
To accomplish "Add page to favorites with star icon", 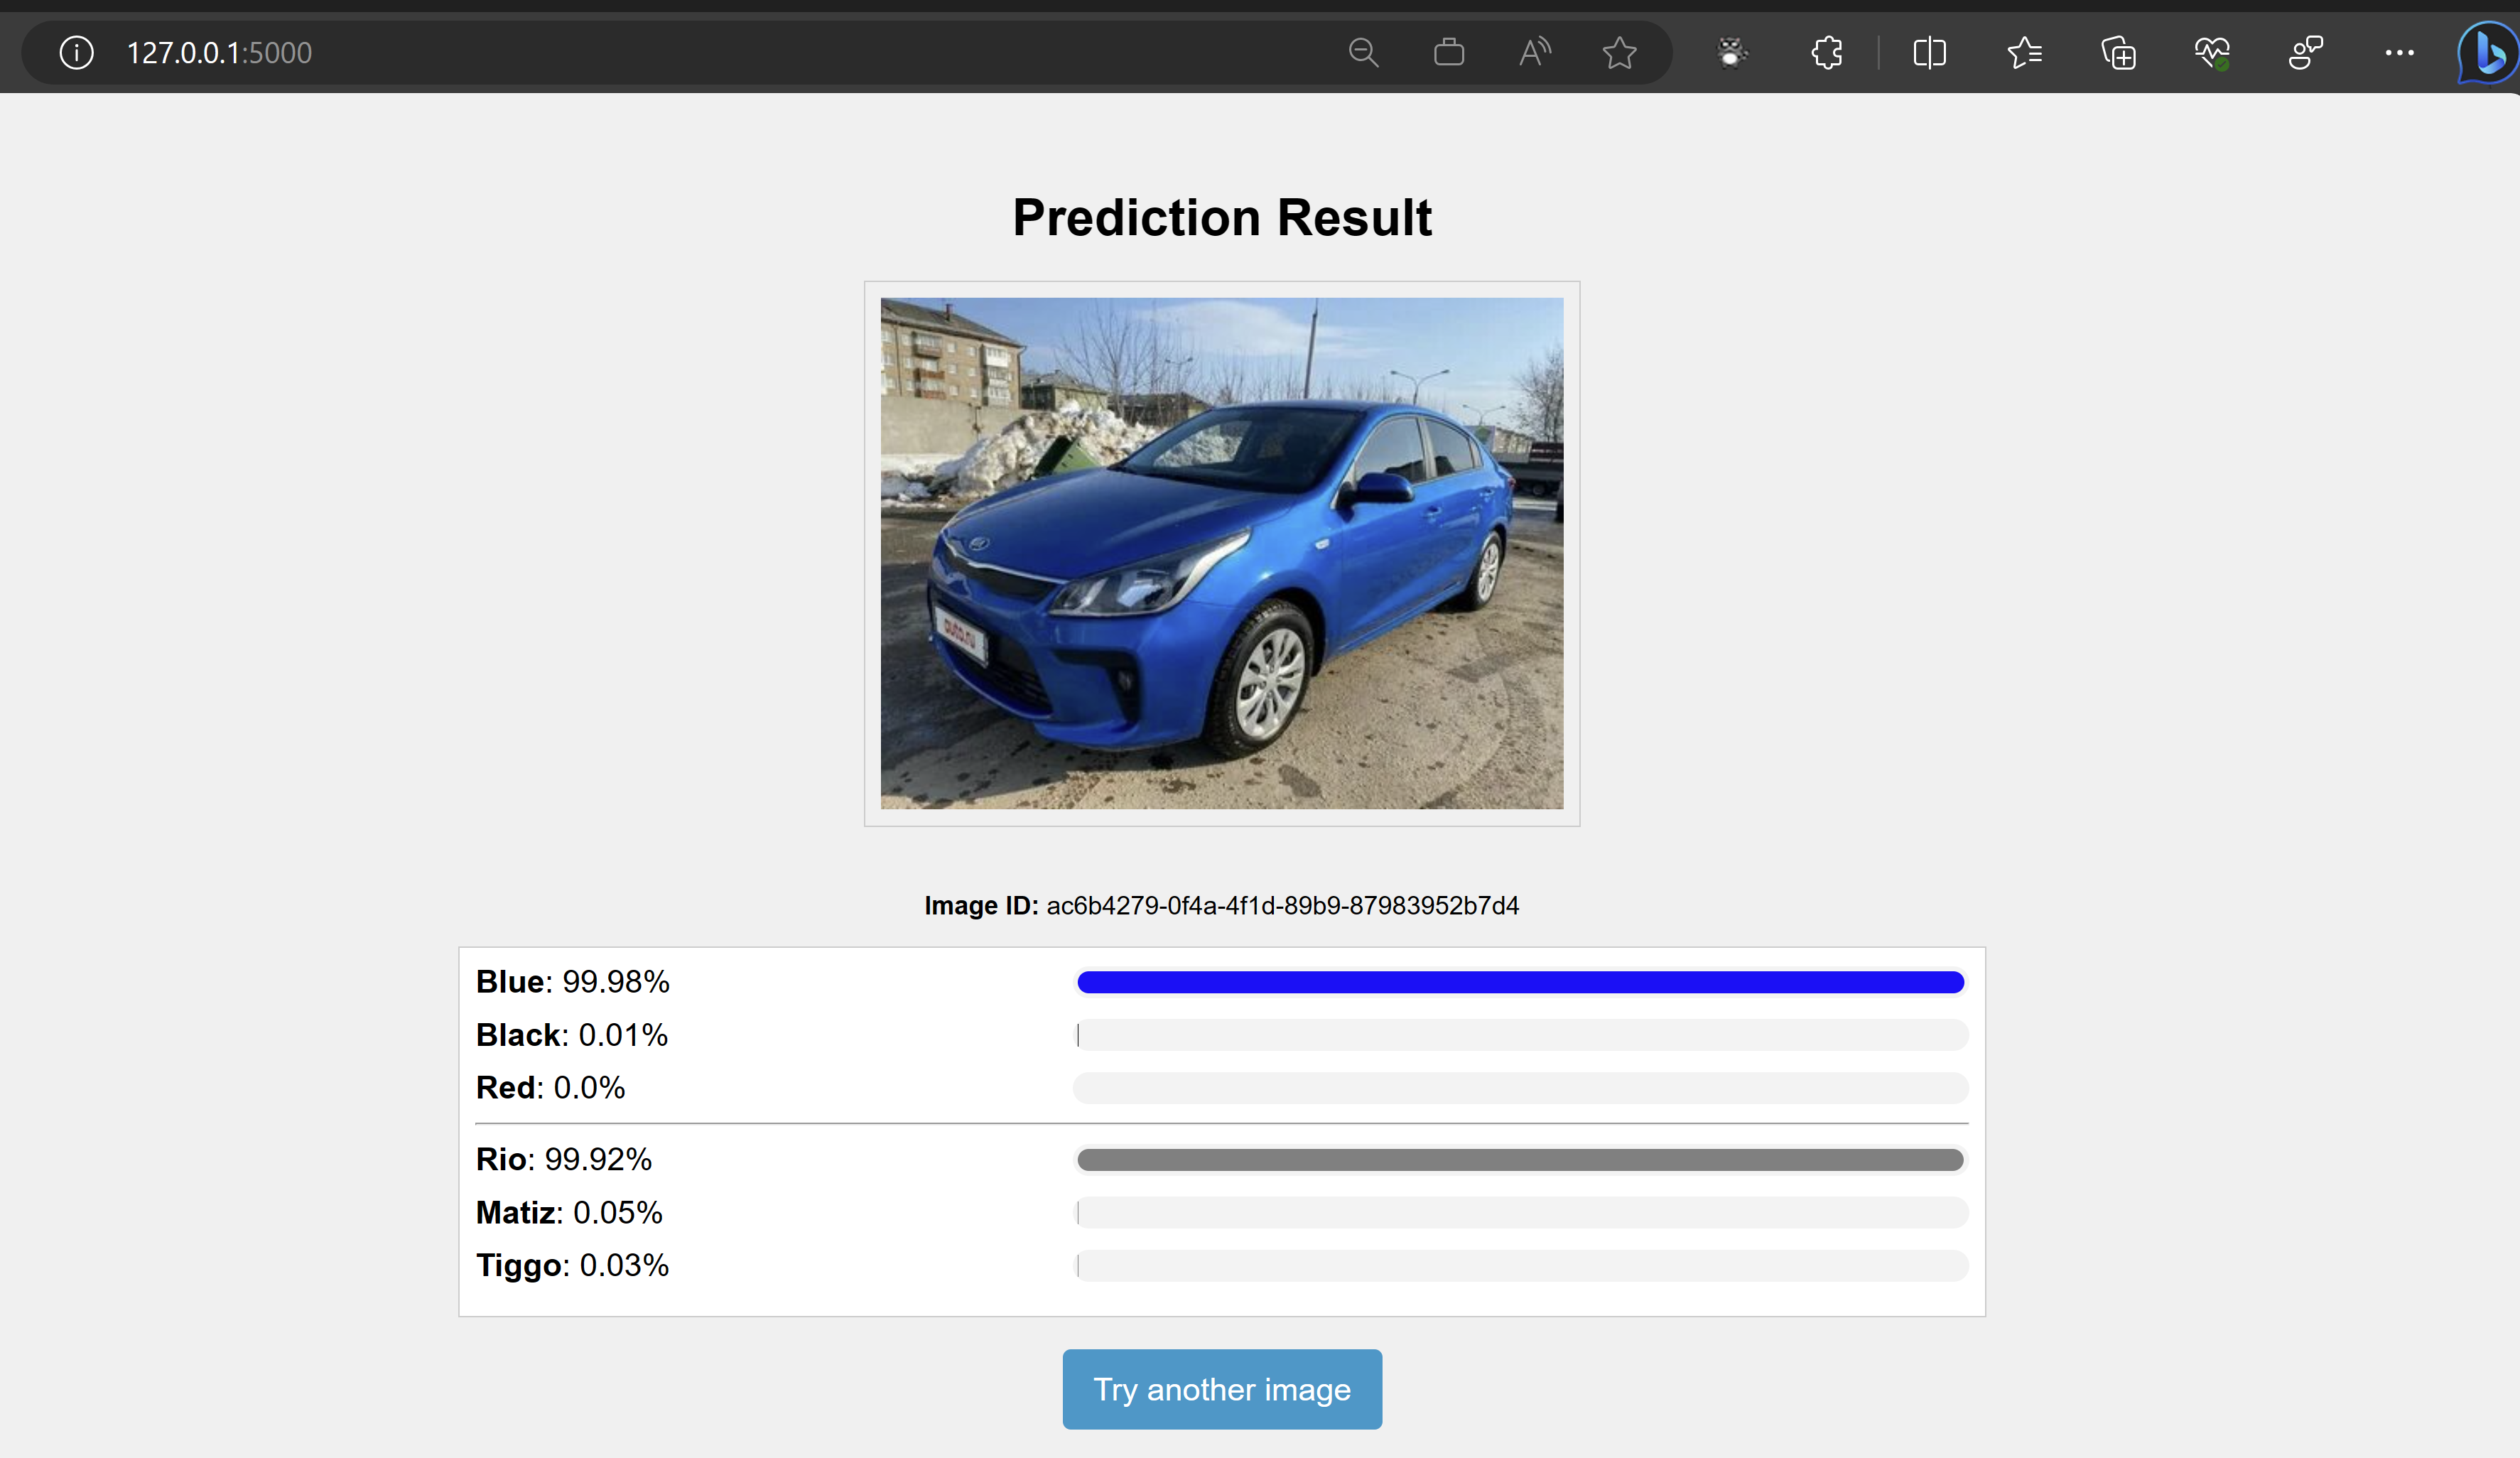I will coord(1619,52).
